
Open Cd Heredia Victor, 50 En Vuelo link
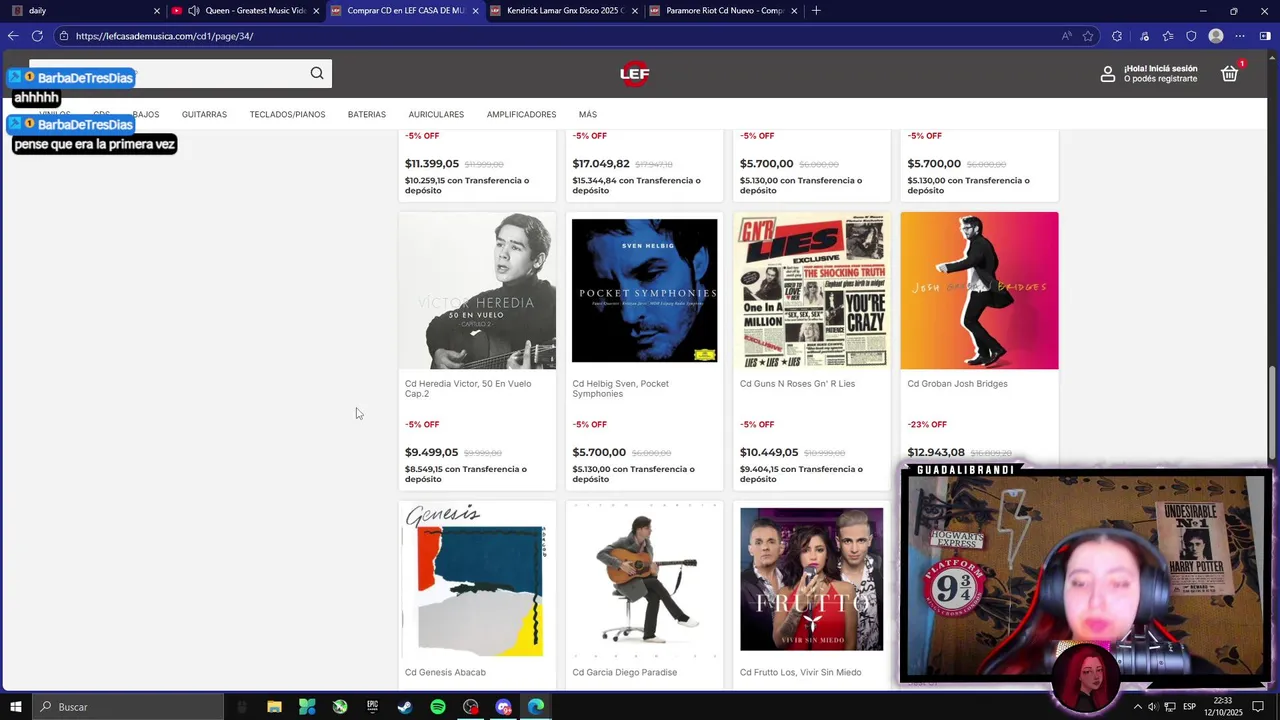pos(468,389)
